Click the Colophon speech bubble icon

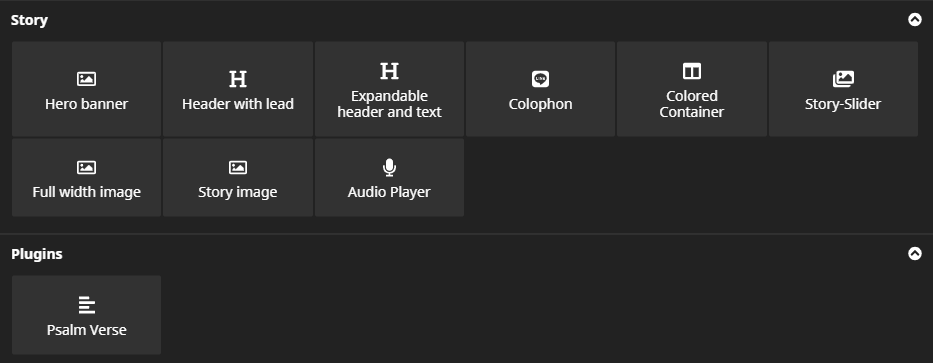540,79
